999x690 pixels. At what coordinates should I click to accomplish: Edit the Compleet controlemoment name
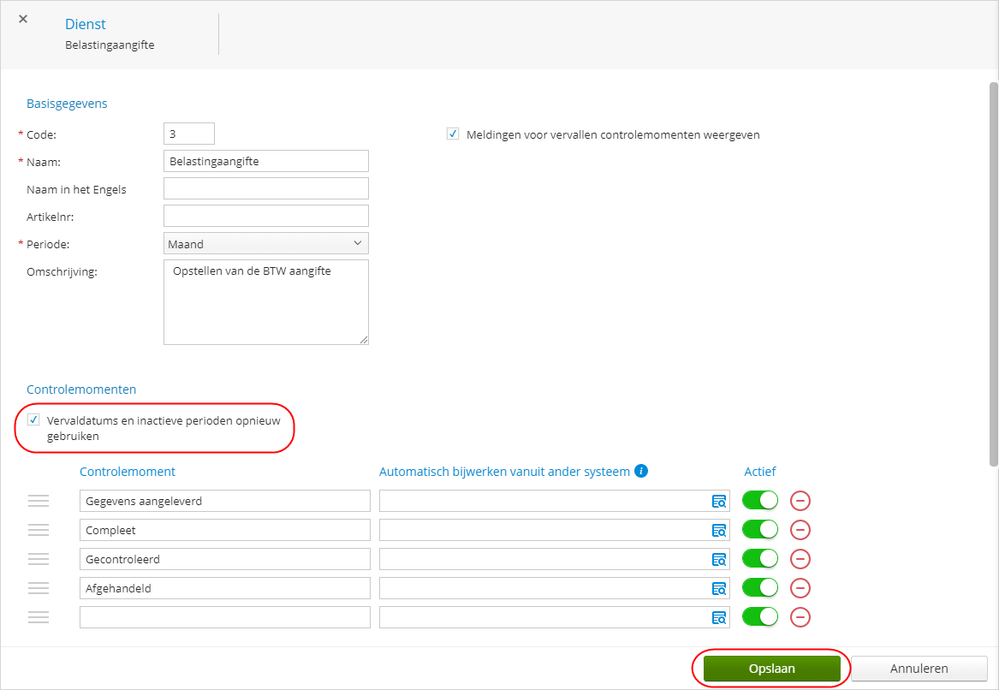225,530
